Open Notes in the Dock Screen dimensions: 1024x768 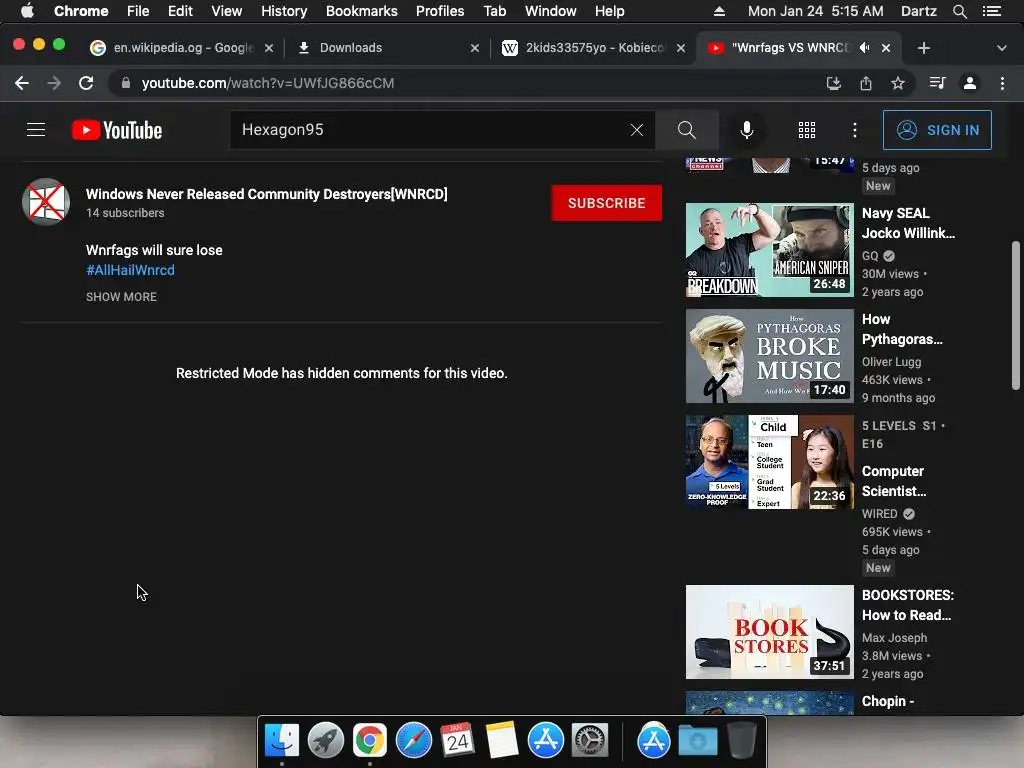point(502,740)
